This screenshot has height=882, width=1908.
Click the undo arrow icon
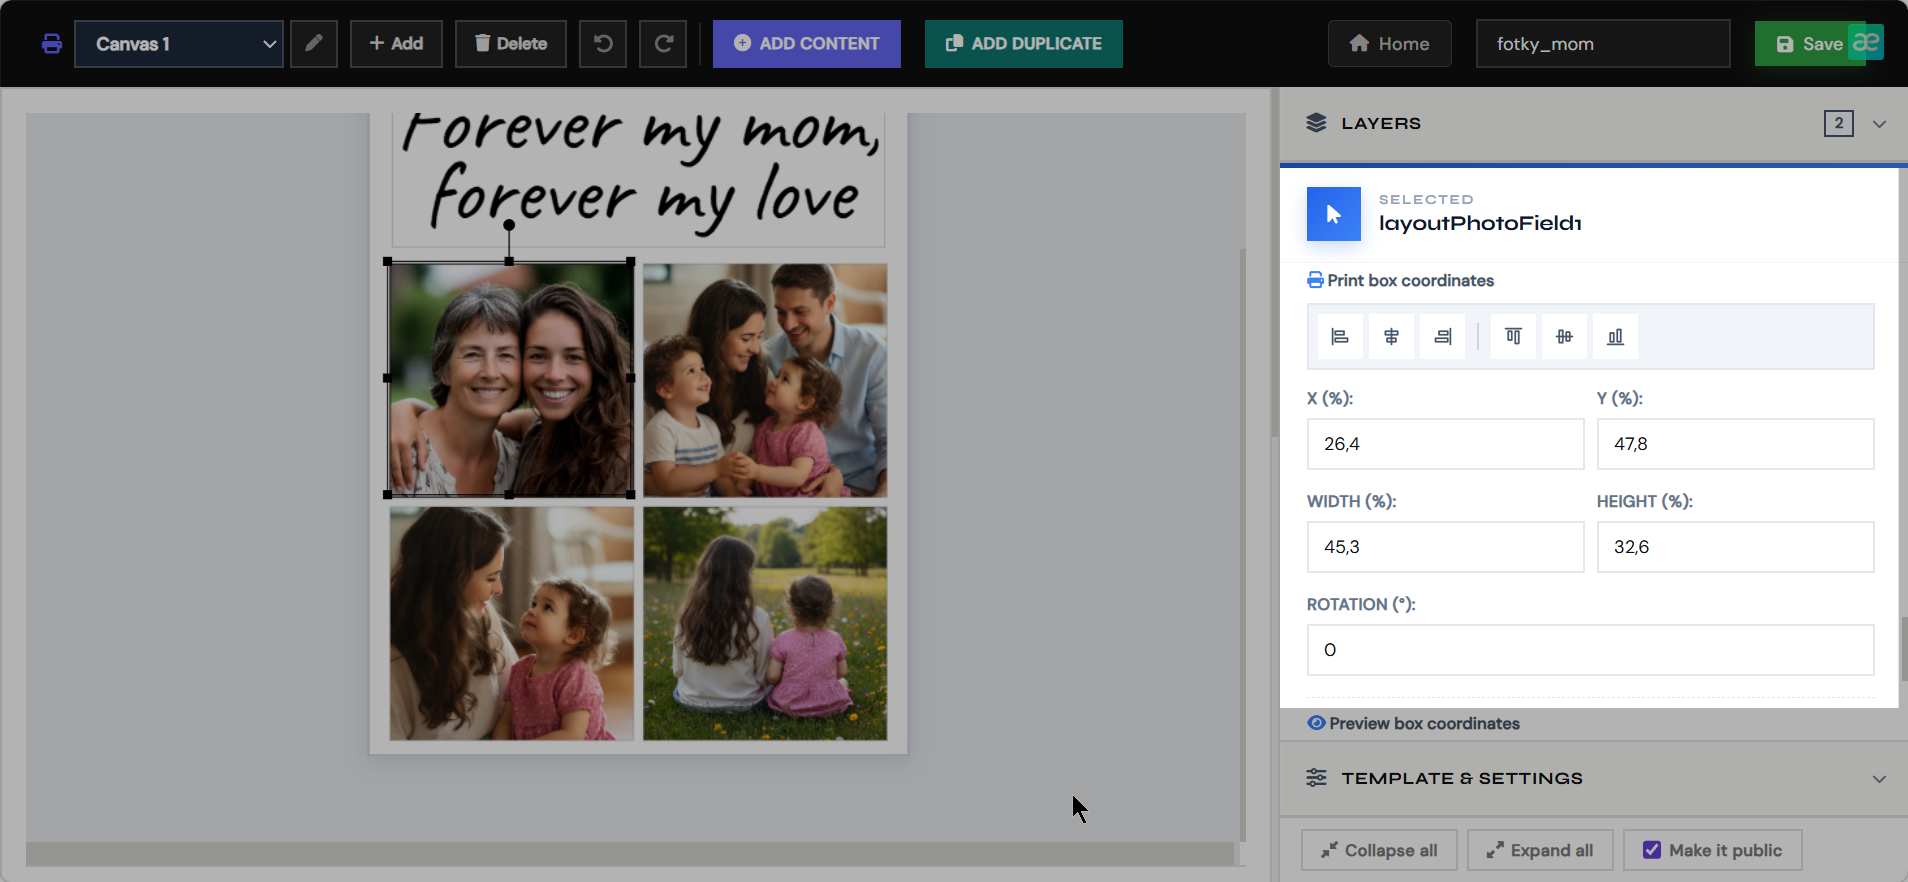coord(603,44)
